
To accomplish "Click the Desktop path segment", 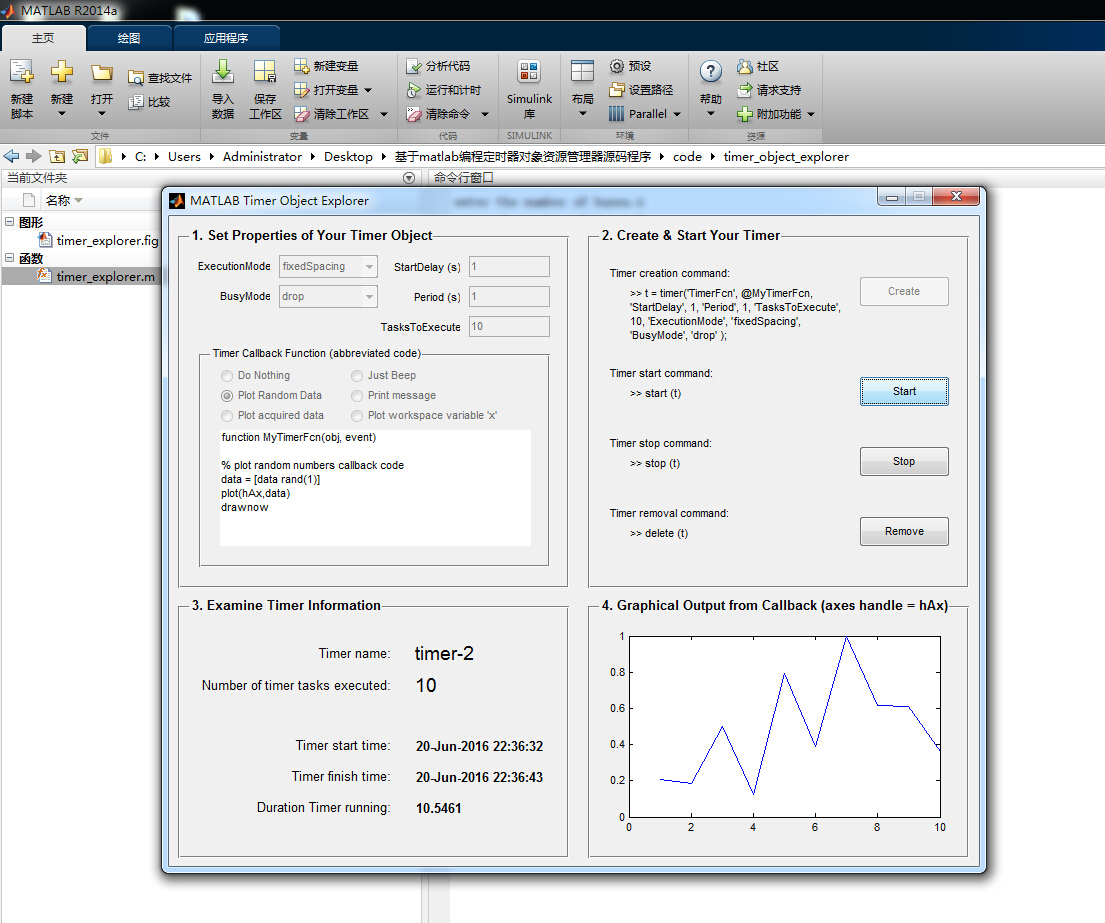I will pyautogui.click(x=348, y=156).
